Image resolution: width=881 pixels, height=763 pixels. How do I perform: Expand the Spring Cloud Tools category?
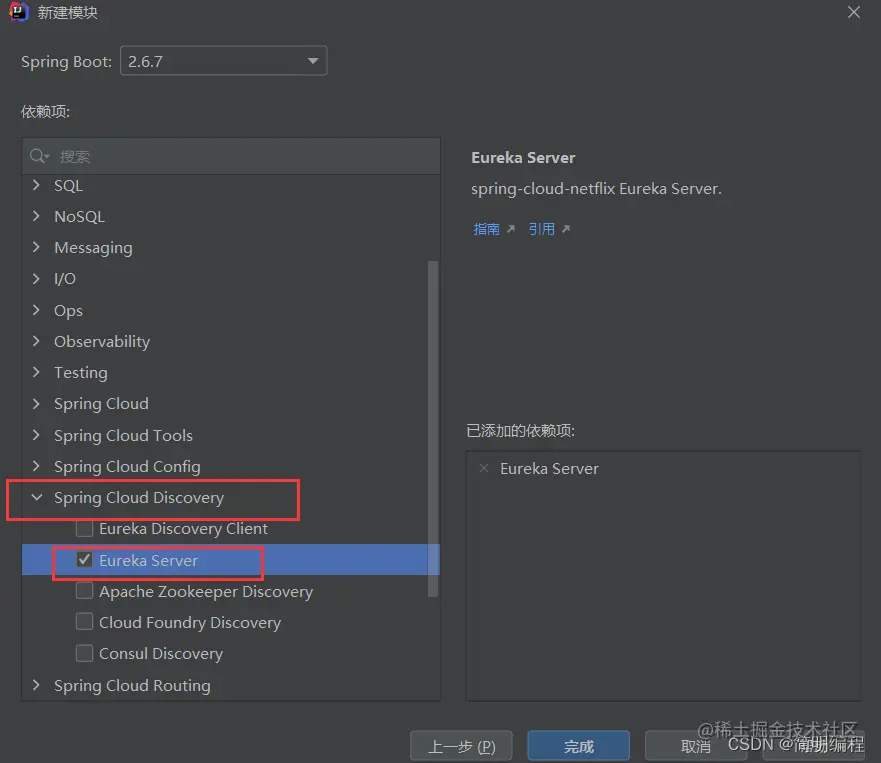[x=37, y=435]
